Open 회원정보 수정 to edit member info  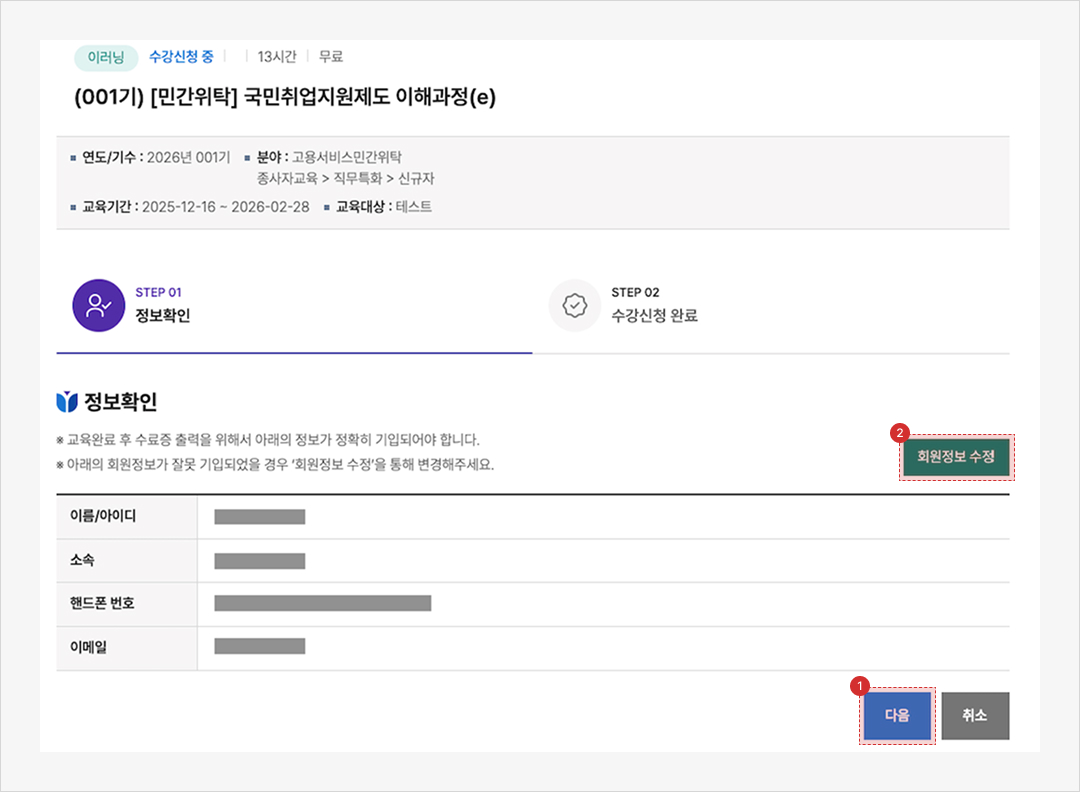coord(956,457)
